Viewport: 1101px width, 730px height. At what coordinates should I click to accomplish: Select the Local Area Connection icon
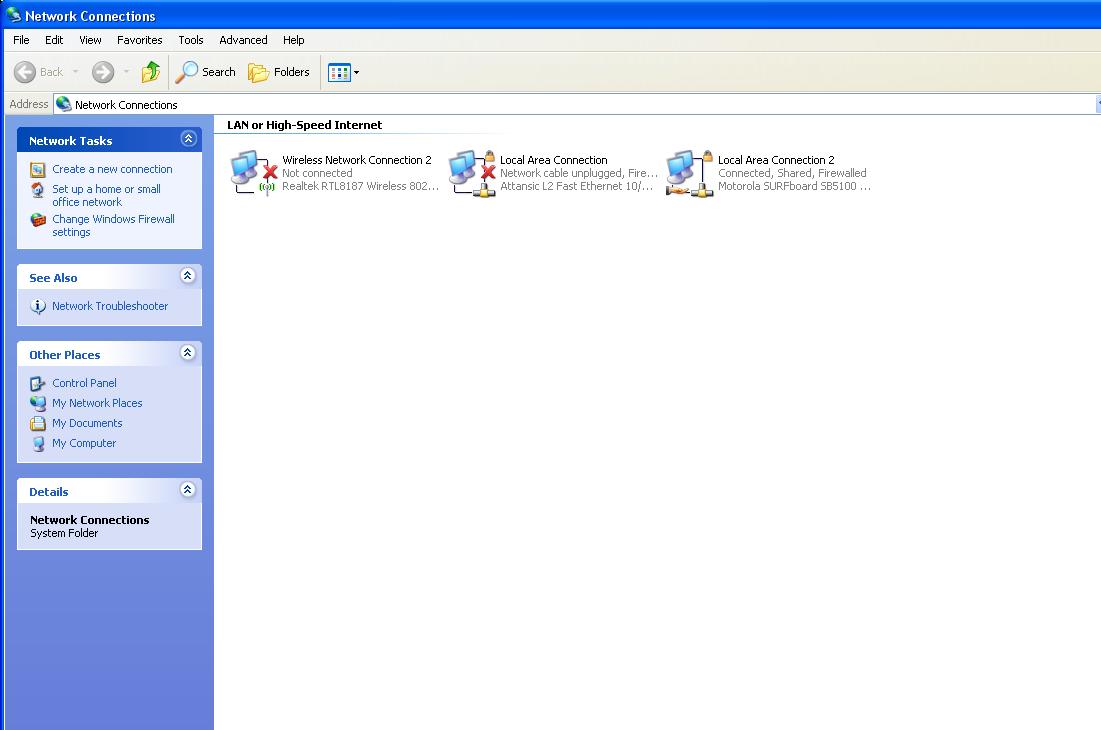(x=472, y=173)
